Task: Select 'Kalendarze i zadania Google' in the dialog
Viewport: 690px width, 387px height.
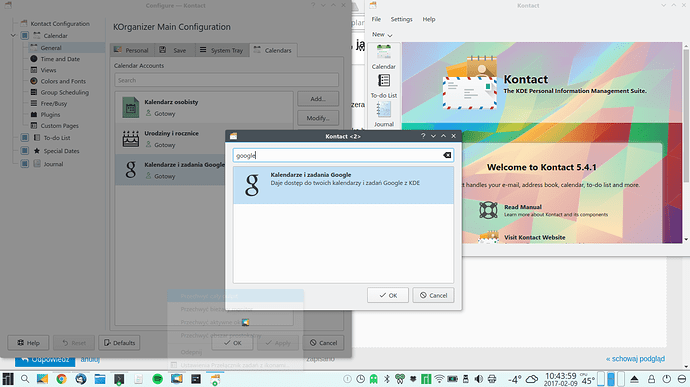Action: tap(343, 185)
